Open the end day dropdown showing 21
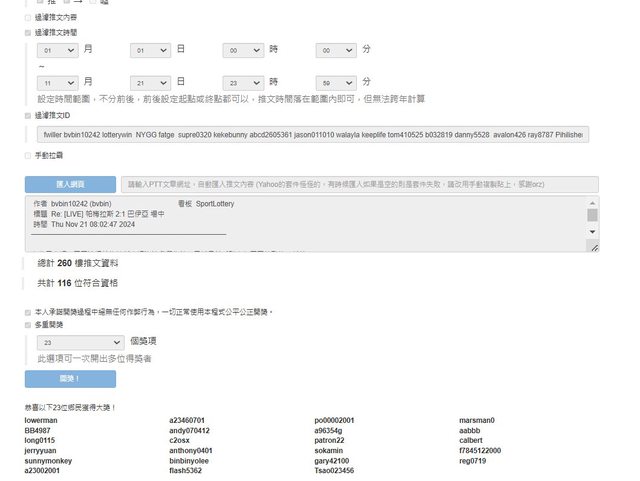This screenshot has height=481, width=640. (x=150, y=82)
